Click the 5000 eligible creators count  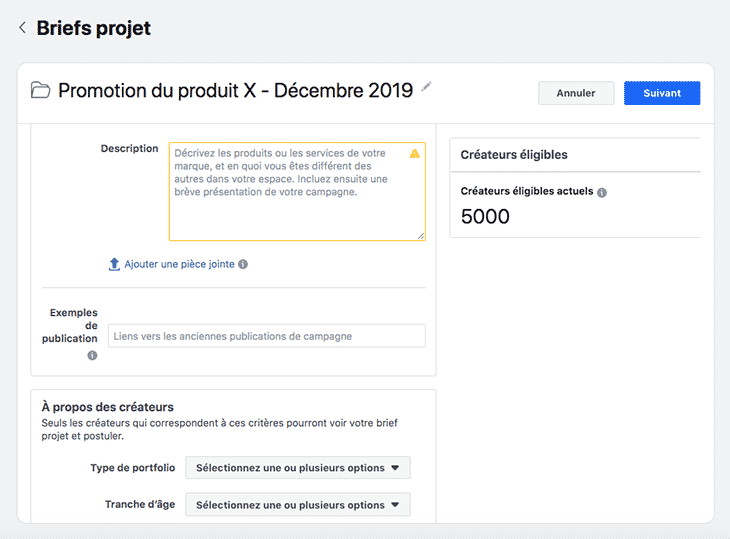tap(485, 216)
